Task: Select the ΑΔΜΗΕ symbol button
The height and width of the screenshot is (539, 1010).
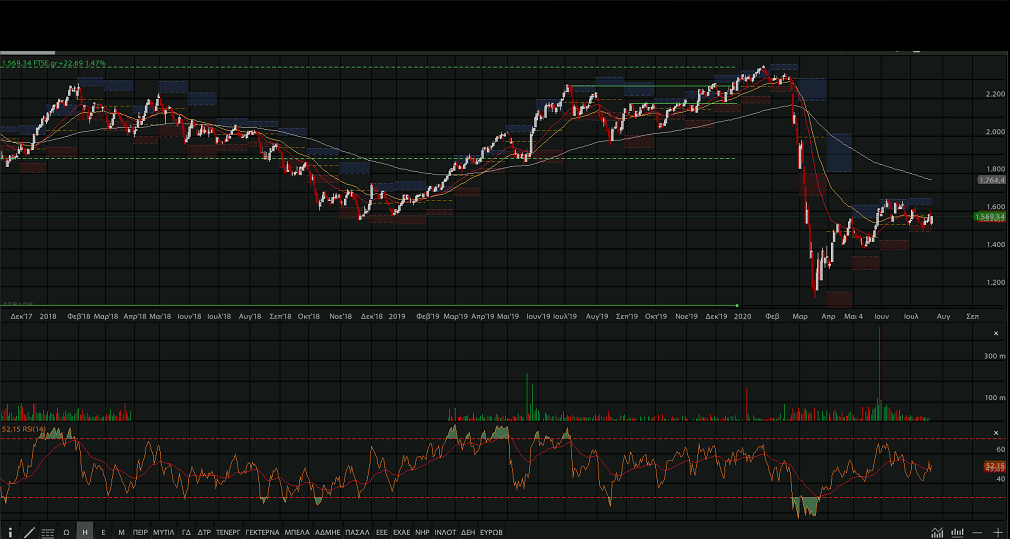Action: 328,532
